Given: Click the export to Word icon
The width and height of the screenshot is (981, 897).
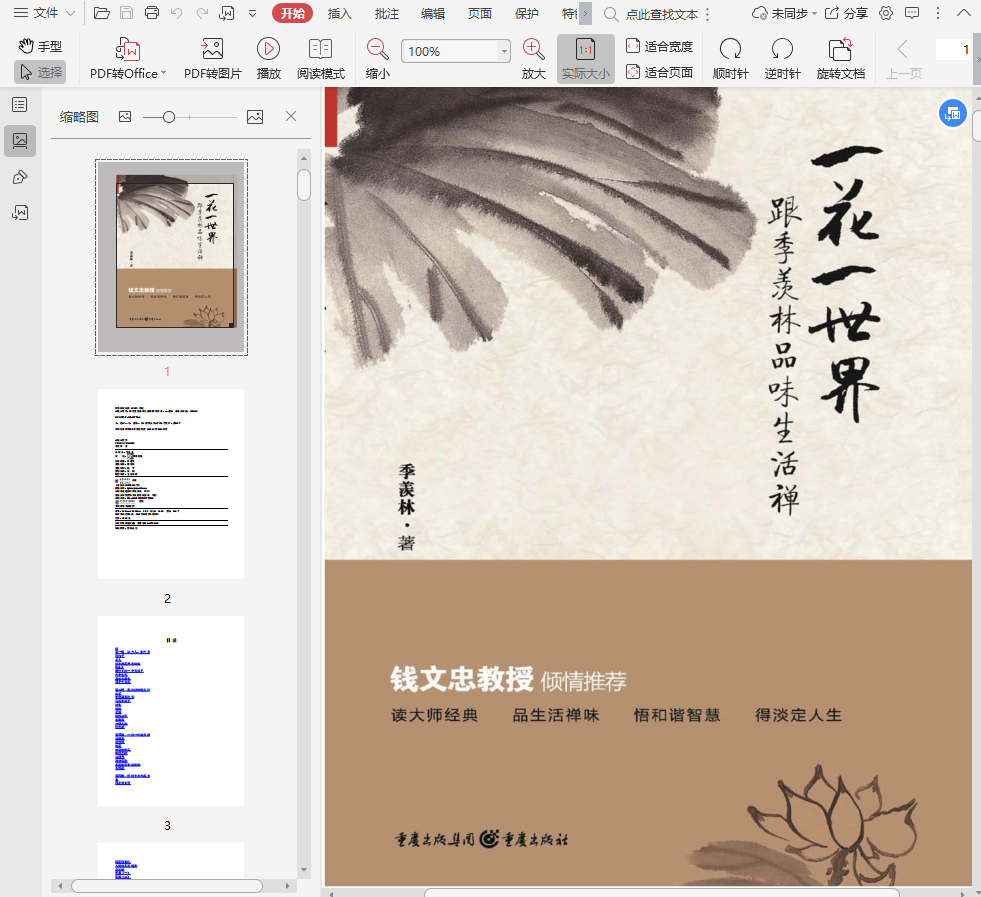Looking at the screenshot, I should tap(226, 13).
